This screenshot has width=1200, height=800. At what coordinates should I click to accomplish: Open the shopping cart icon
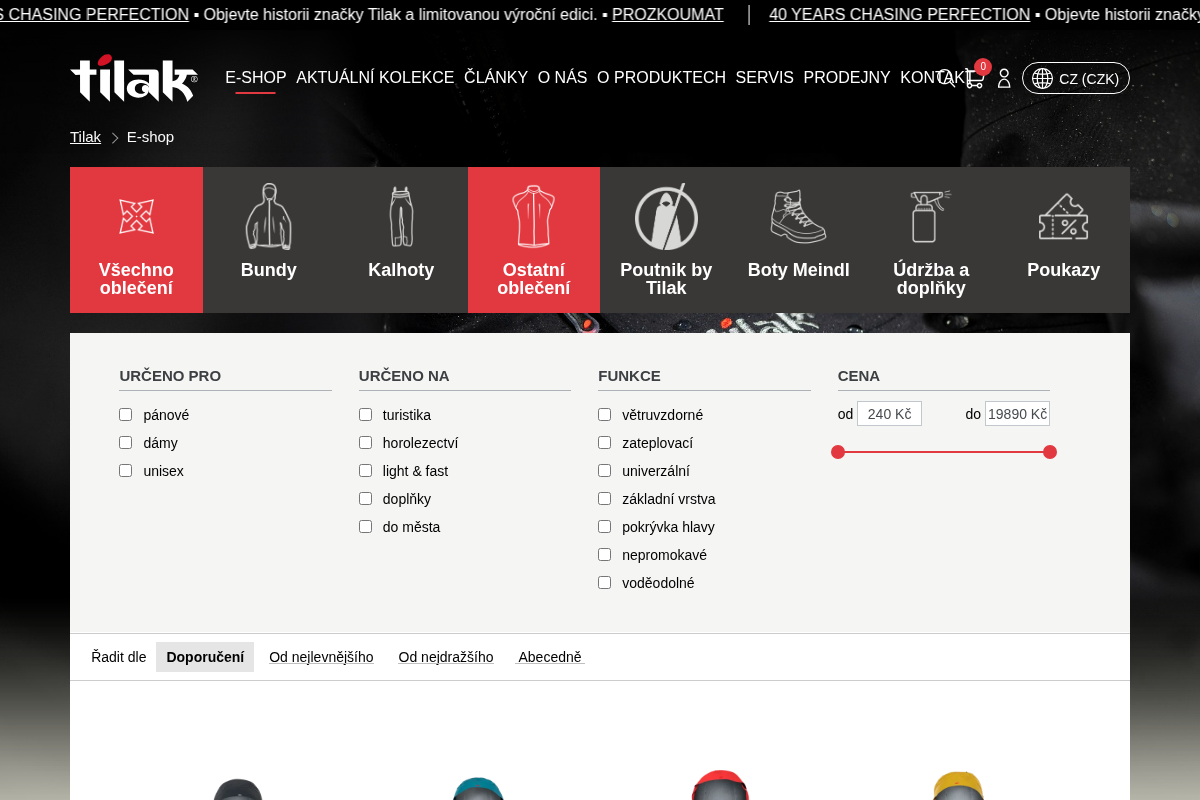tap(975, 78)
